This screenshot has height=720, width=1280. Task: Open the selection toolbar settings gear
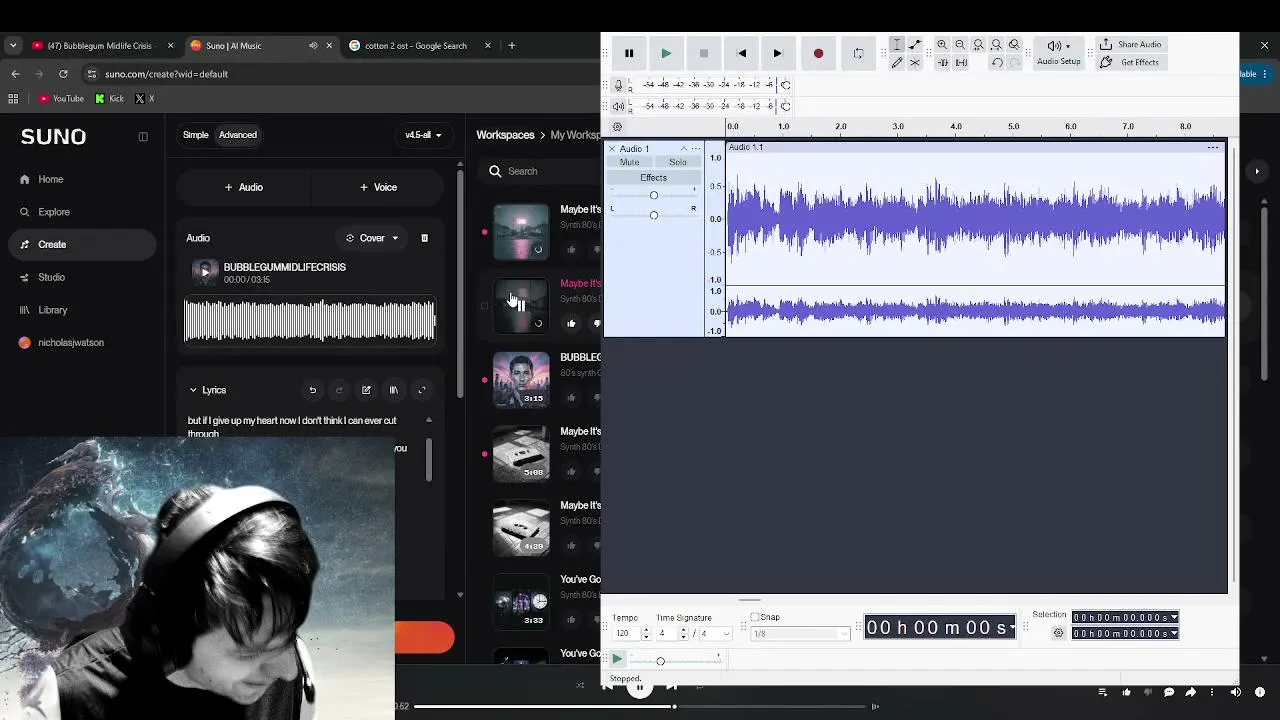(x=1059, y=633)
